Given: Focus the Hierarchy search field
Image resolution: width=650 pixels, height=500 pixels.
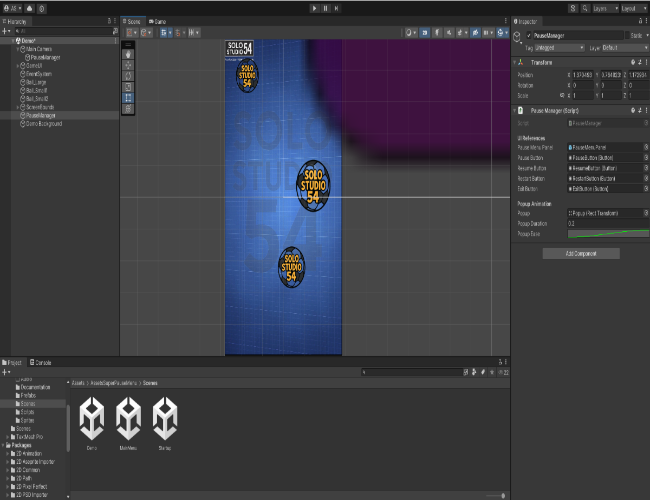Looking at the screenshot, I should pos(62,31).
